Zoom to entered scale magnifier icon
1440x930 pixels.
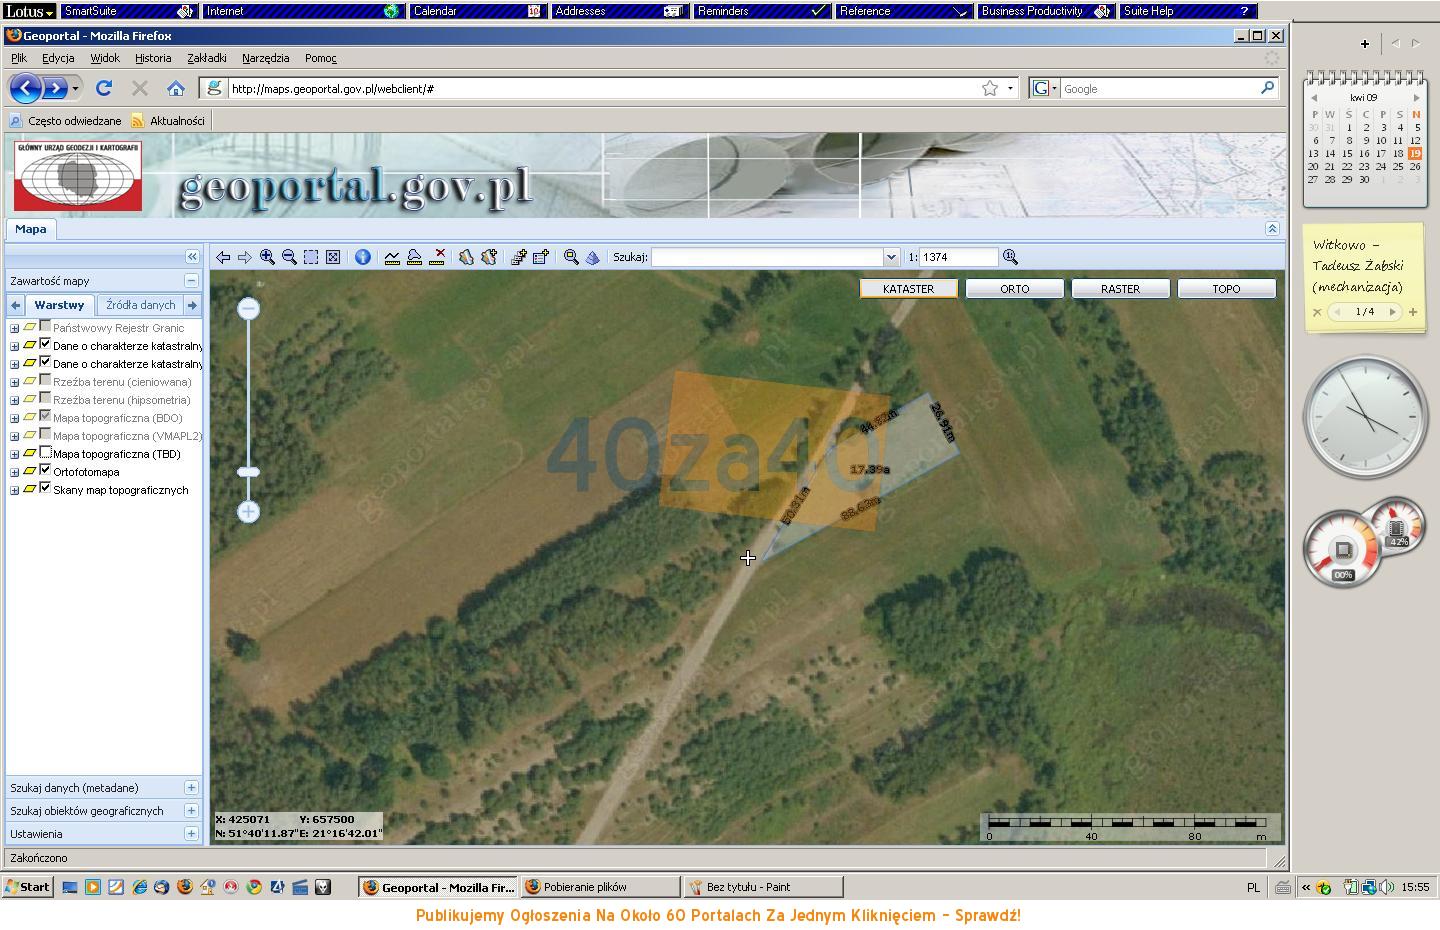pyautogui.click(x=1010, y=257)
